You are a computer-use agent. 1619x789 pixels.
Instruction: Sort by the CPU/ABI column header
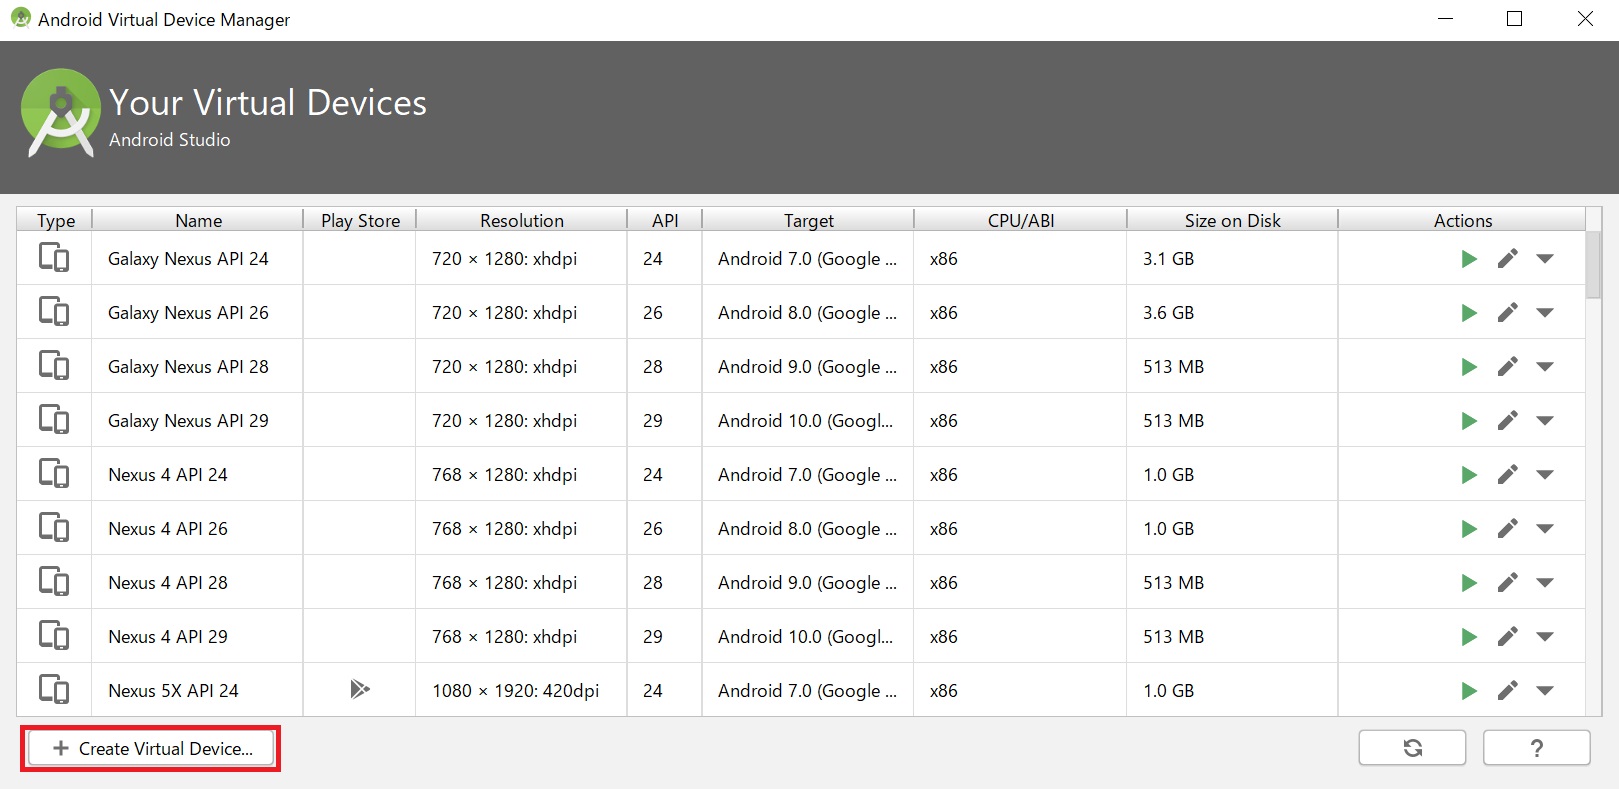(1021, 220)
